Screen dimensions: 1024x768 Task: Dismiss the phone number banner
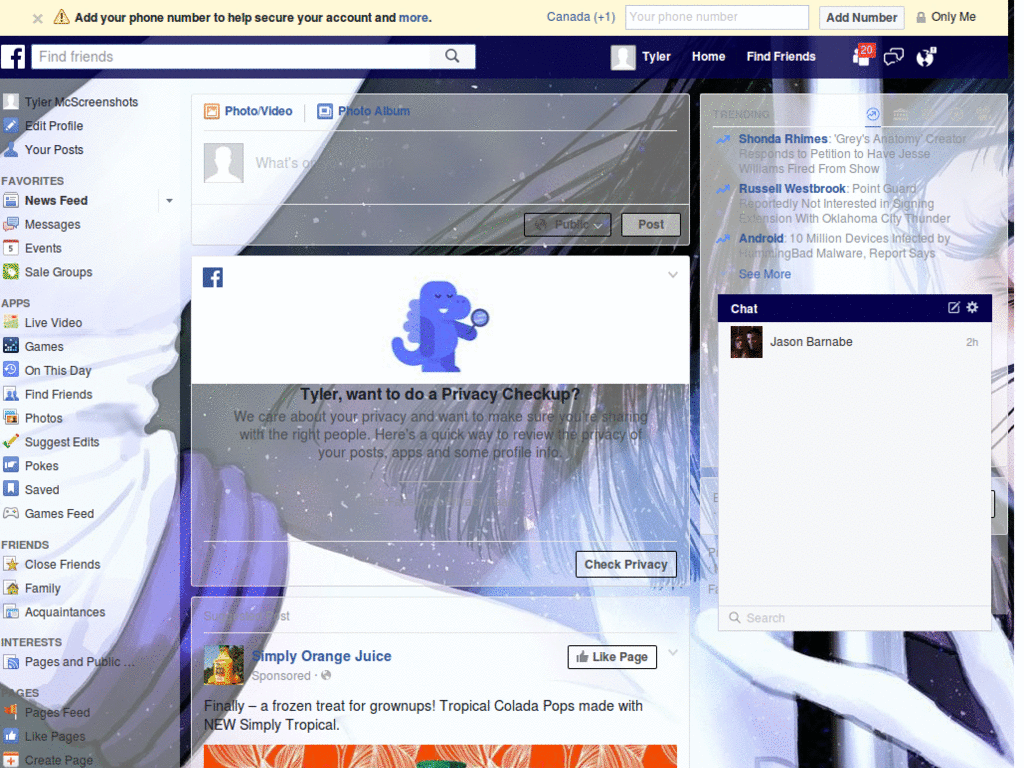[x=38, y=18]
